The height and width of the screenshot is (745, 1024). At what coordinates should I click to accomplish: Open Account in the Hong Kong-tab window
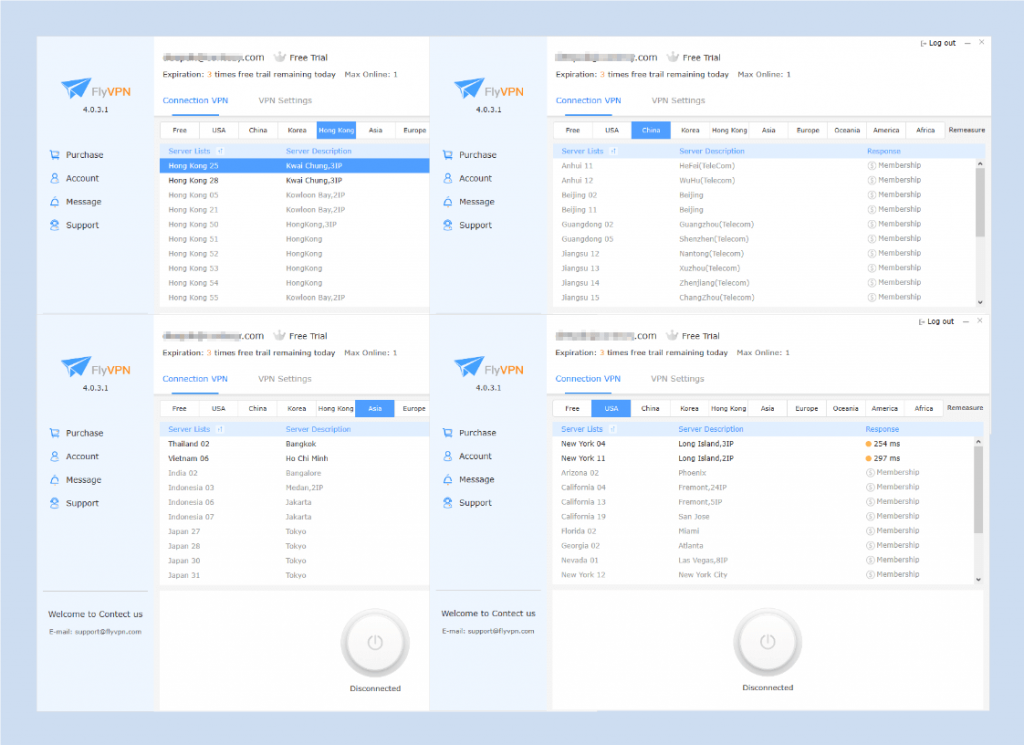(x=74, y=178)
